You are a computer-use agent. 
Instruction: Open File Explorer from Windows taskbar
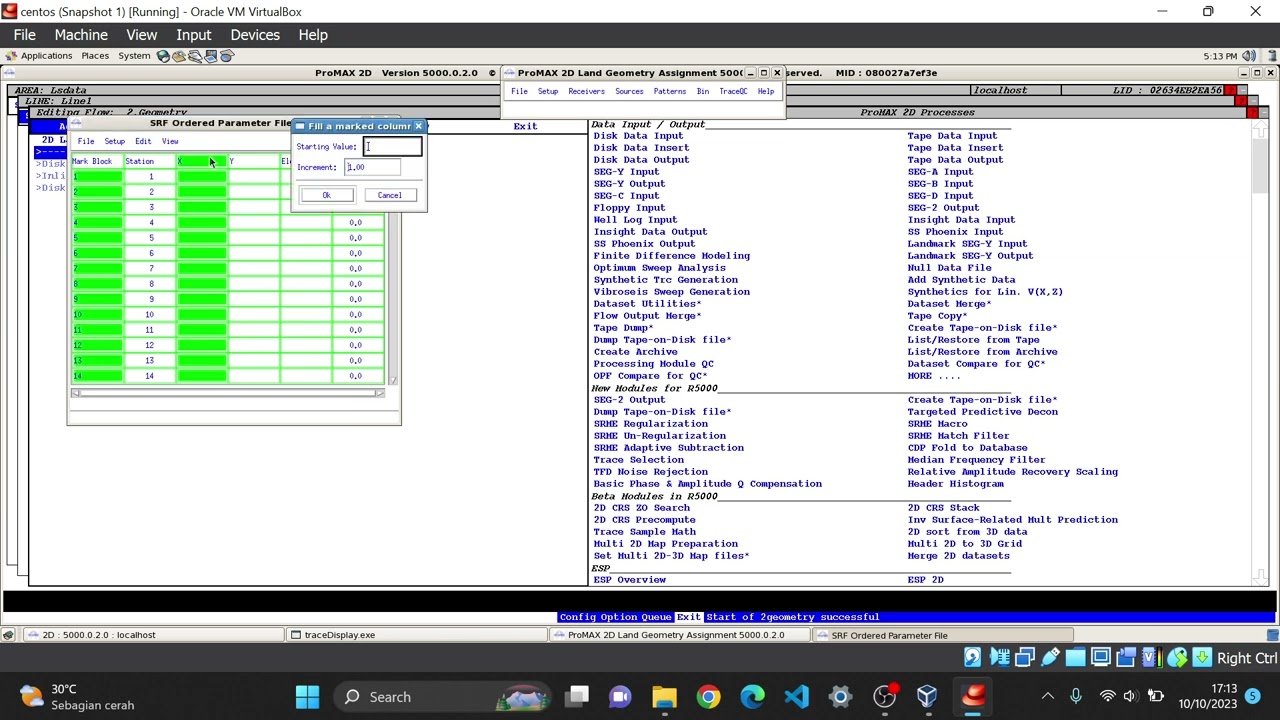[664, 696]
